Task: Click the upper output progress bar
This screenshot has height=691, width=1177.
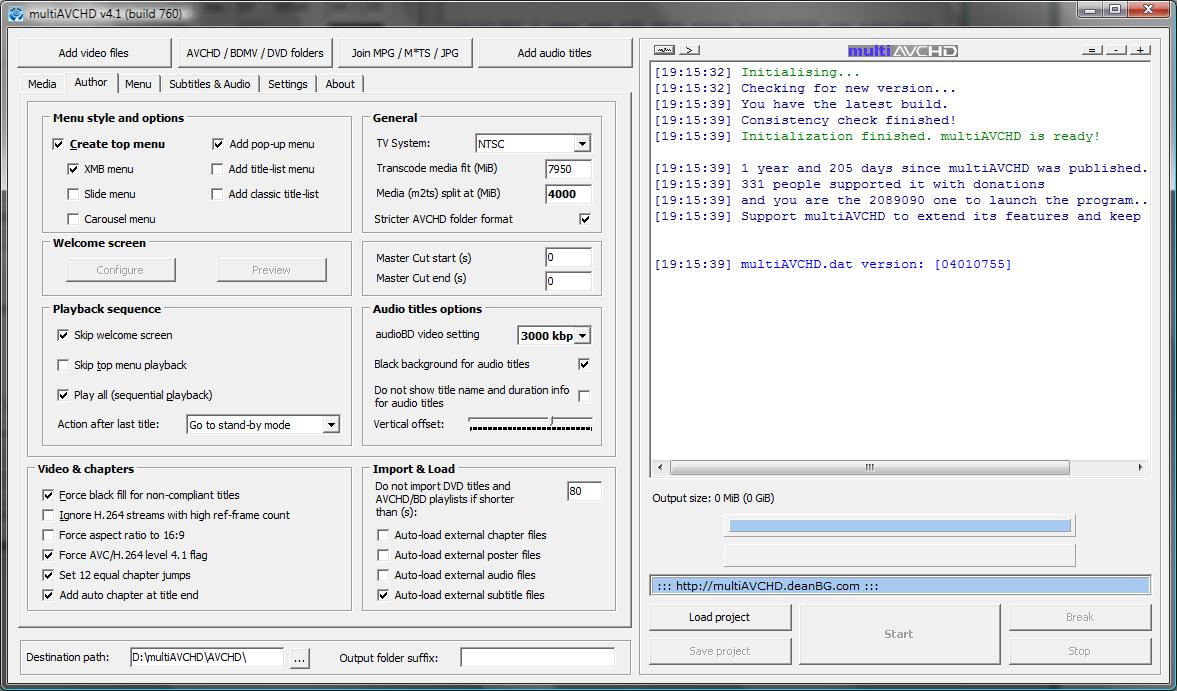Action: 899,525
